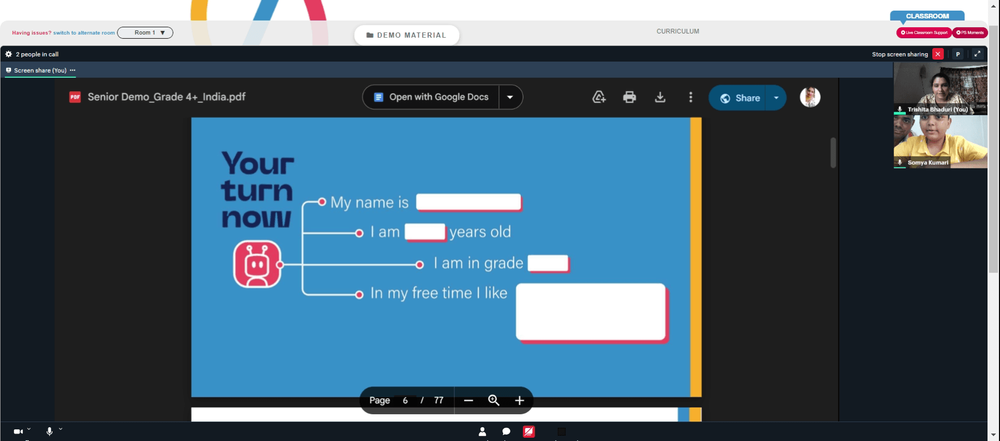This screenshot has height=441, width=1000.
Task: Print the PDF using printer icon
Action: coord(629,97)
